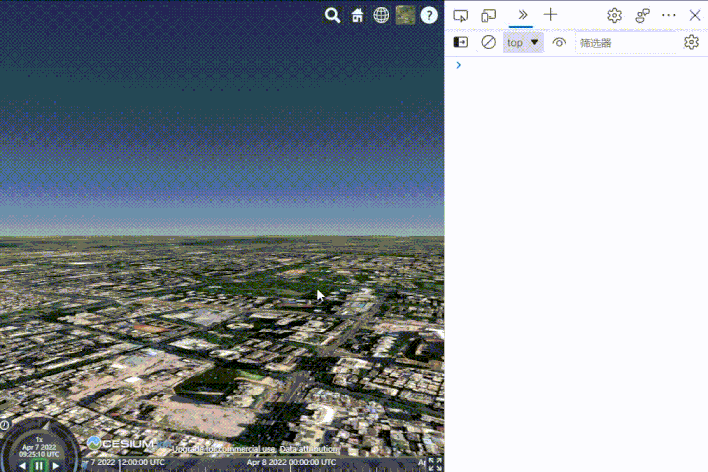Toggle the console sidebar panel
The image size is (708, 472).
click(461, 42)
